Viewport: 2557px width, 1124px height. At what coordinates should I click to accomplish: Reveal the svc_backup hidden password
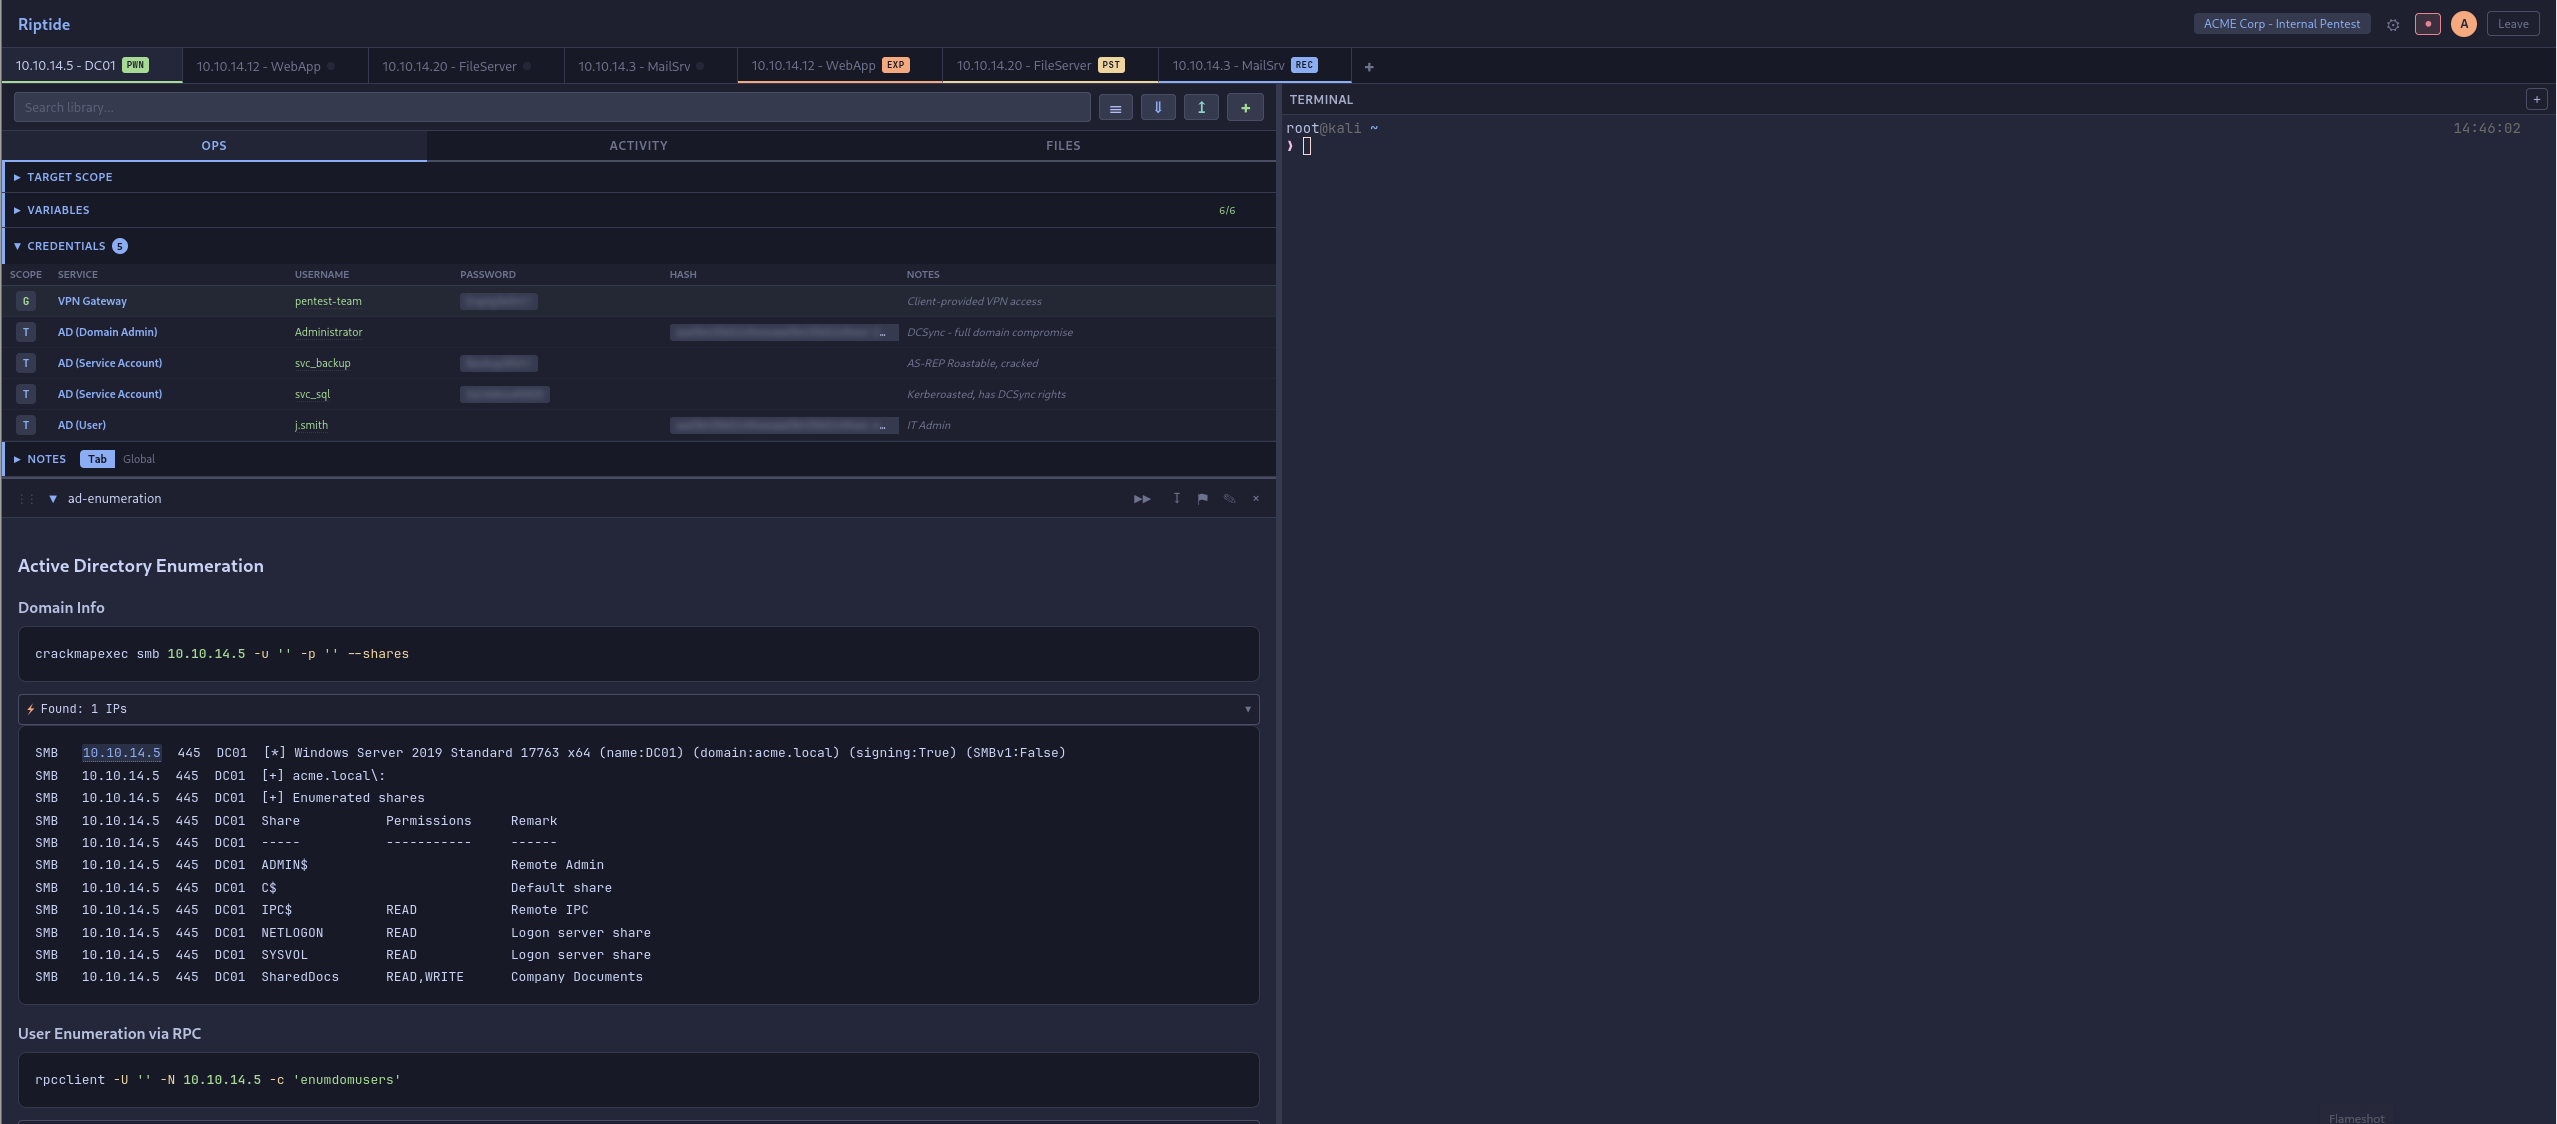click(x=498, y=363)
